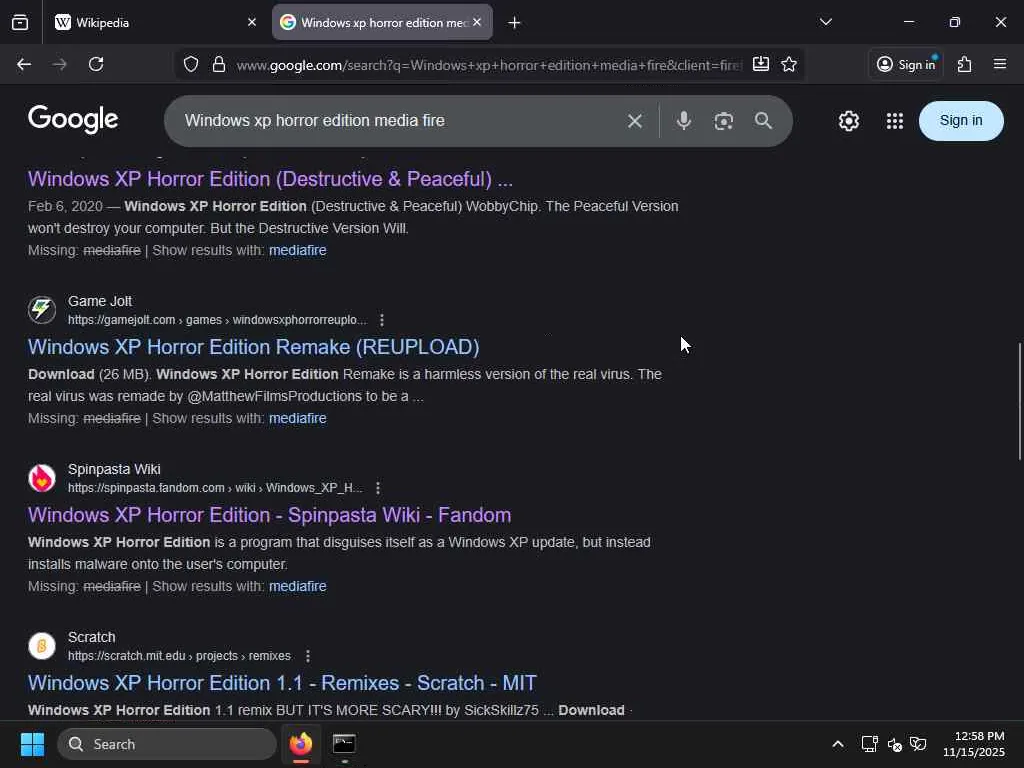Focus the Firefox address bar URL
This screenshot has width=1024, height=768.
488,65
